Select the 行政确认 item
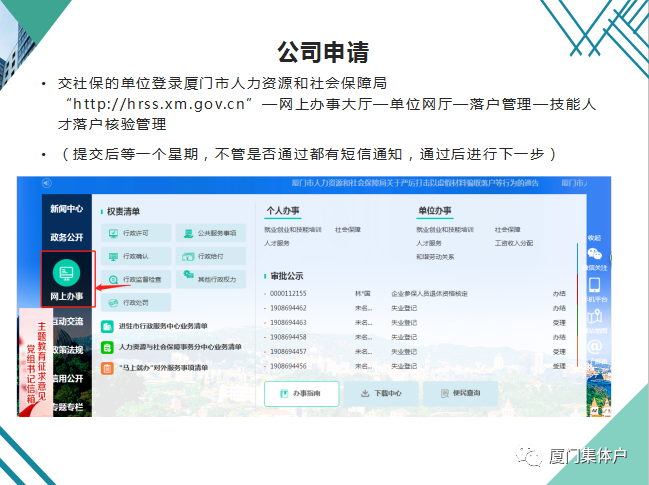 [135, 256]
